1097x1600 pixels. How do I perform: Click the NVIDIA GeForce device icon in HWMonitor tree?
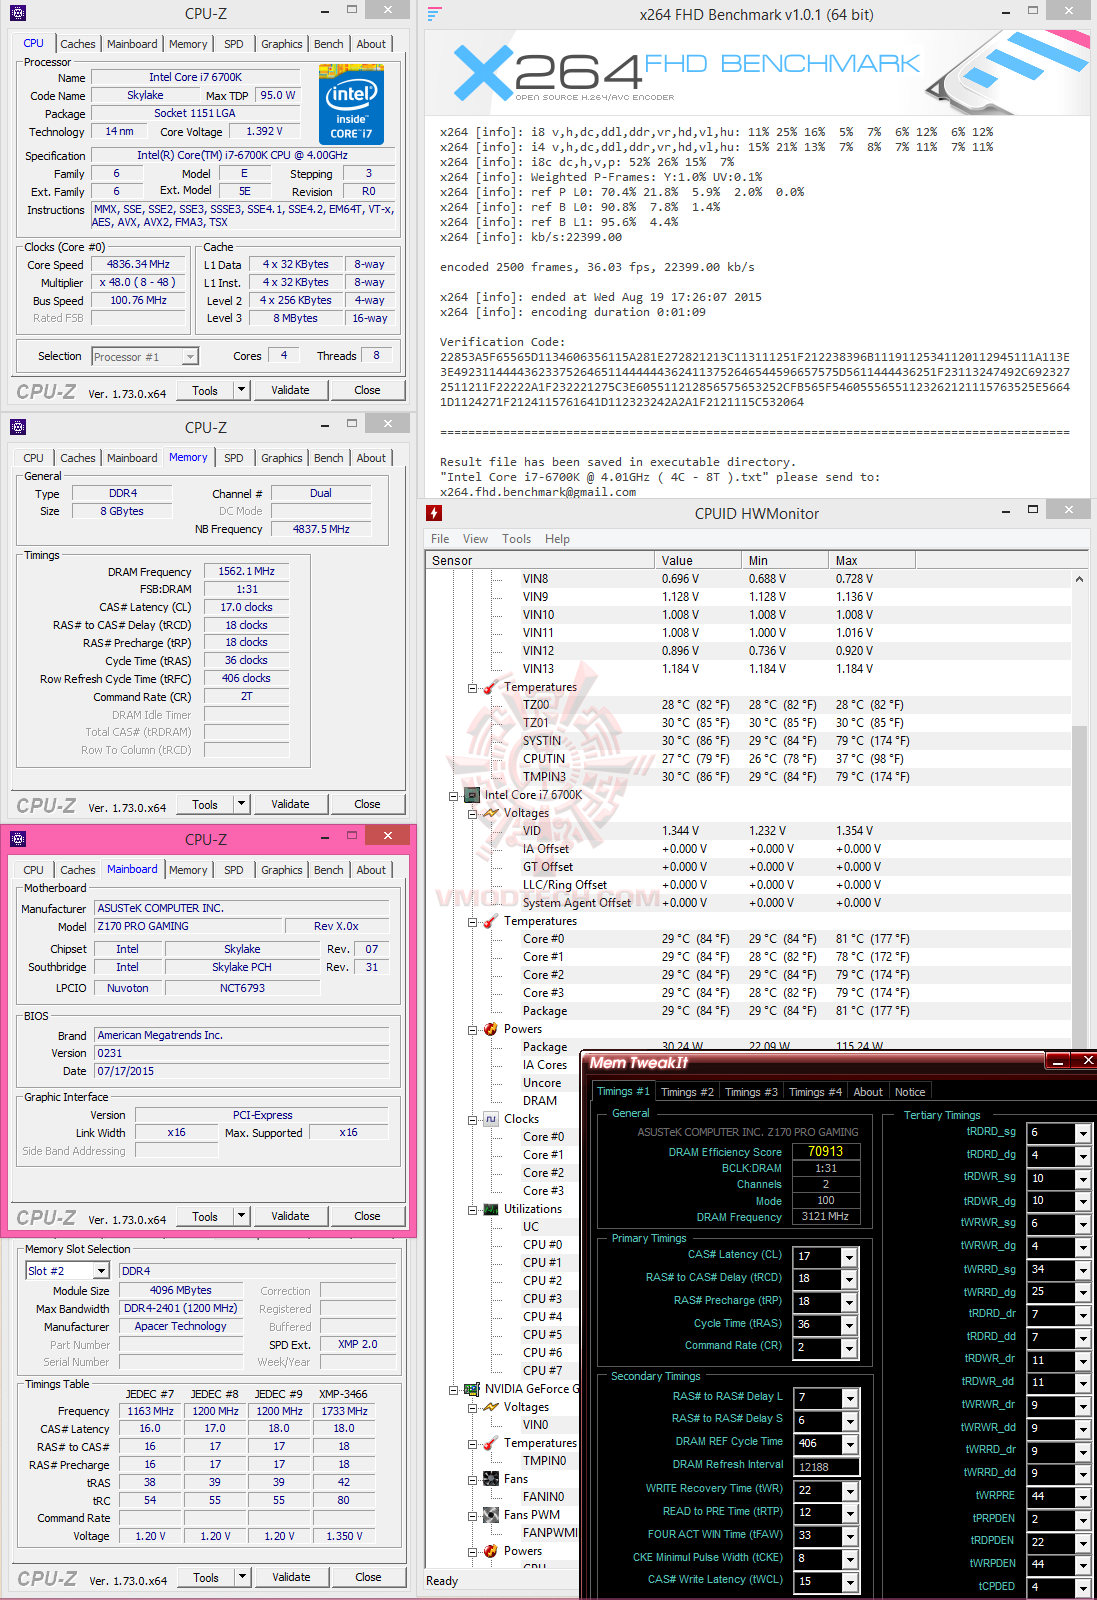(472, 1389)
